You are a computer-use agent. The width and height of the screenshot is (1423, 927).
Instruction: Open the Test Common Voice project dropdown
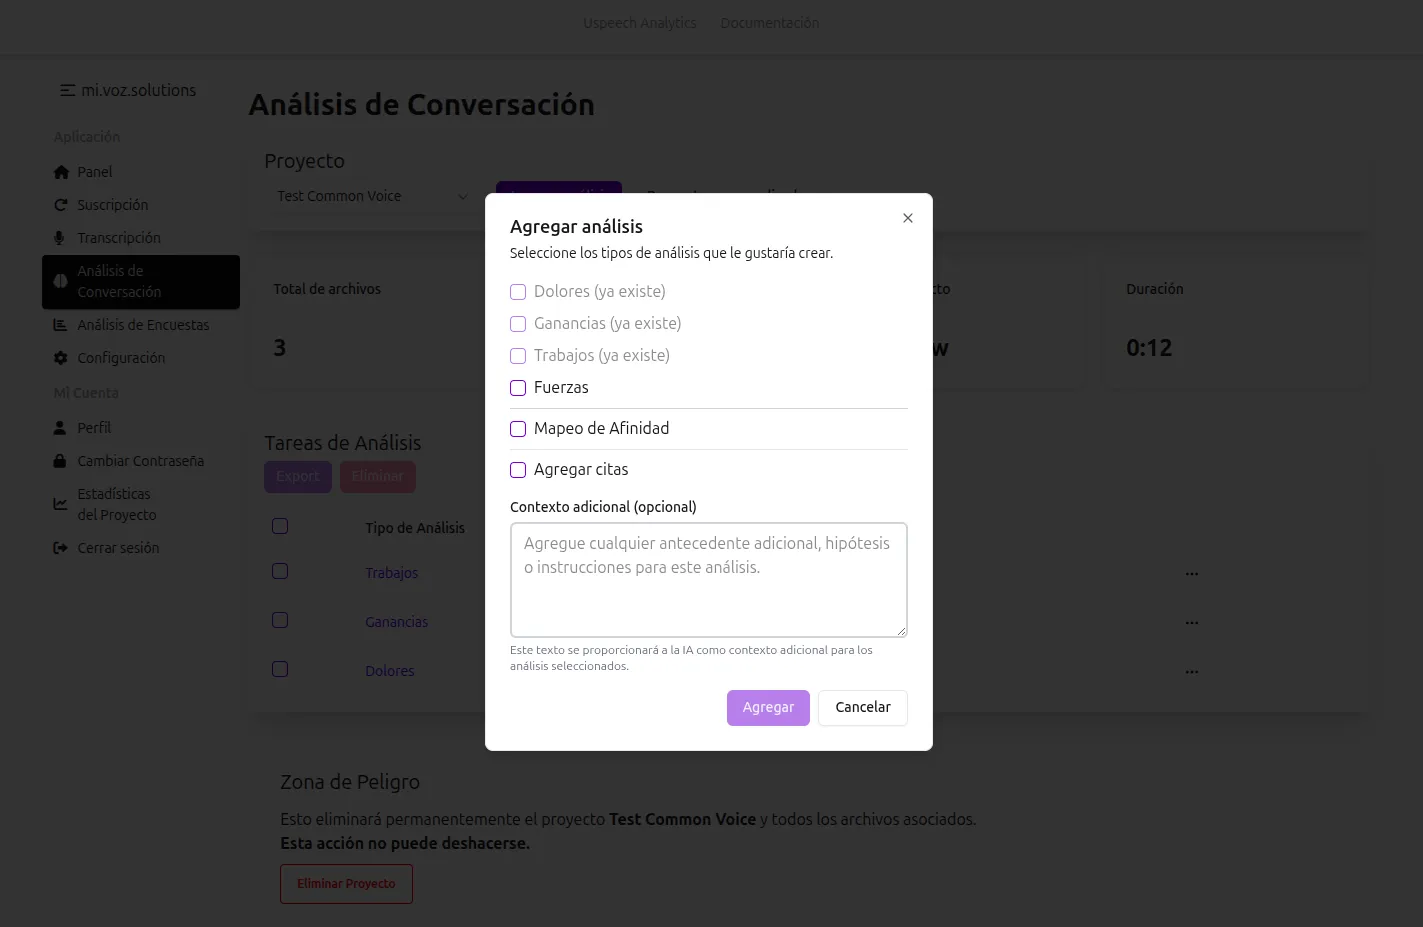[x=370, y=196]
